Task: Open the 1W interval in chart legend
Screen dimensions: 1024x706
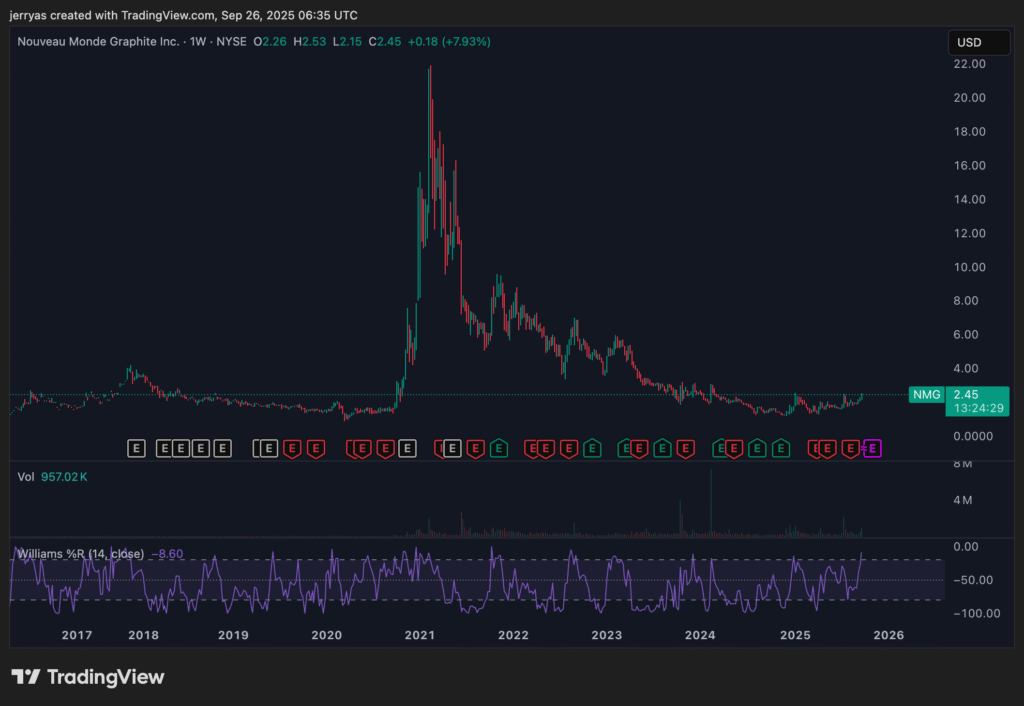Action: pyautogui.click(x=199, y=42)
